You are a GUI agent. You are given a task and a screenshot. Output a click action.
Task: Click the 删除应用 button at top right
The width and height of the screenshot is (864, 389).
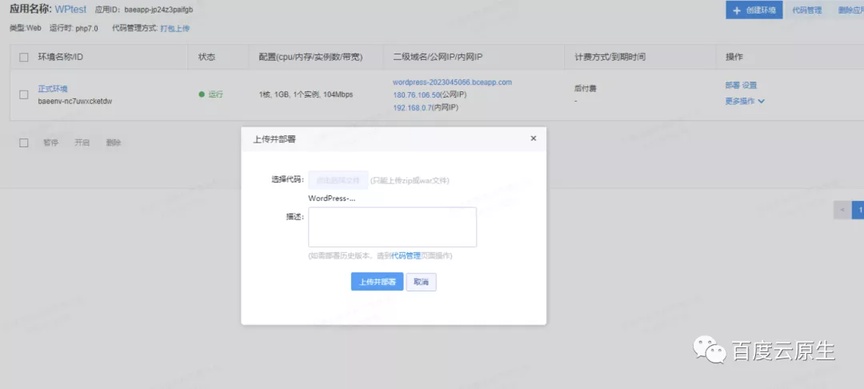[x=850, y=10]
